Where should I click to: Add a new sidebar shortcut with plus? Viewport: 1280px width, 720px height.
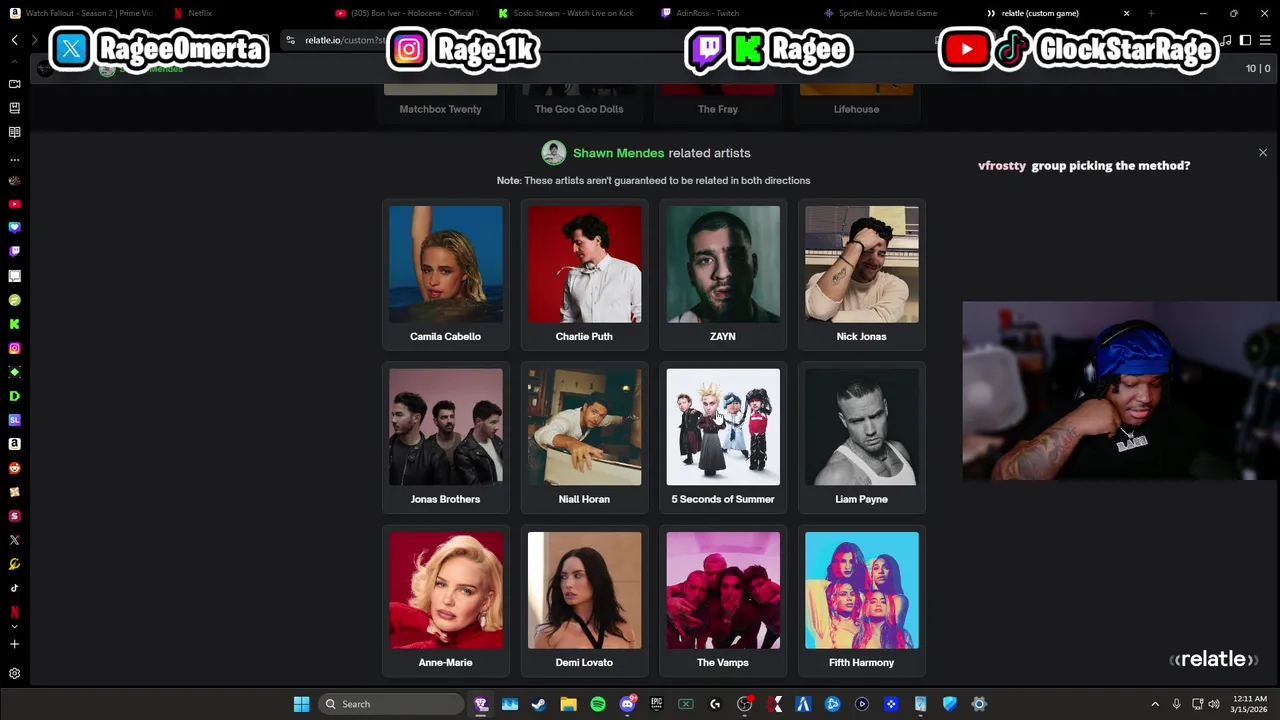14,644
